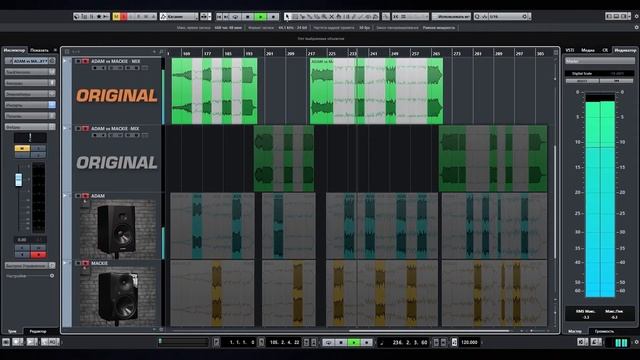Expand the Фейдер section in inspector
This screenshot has width=640, height=360.
point(30,127)
